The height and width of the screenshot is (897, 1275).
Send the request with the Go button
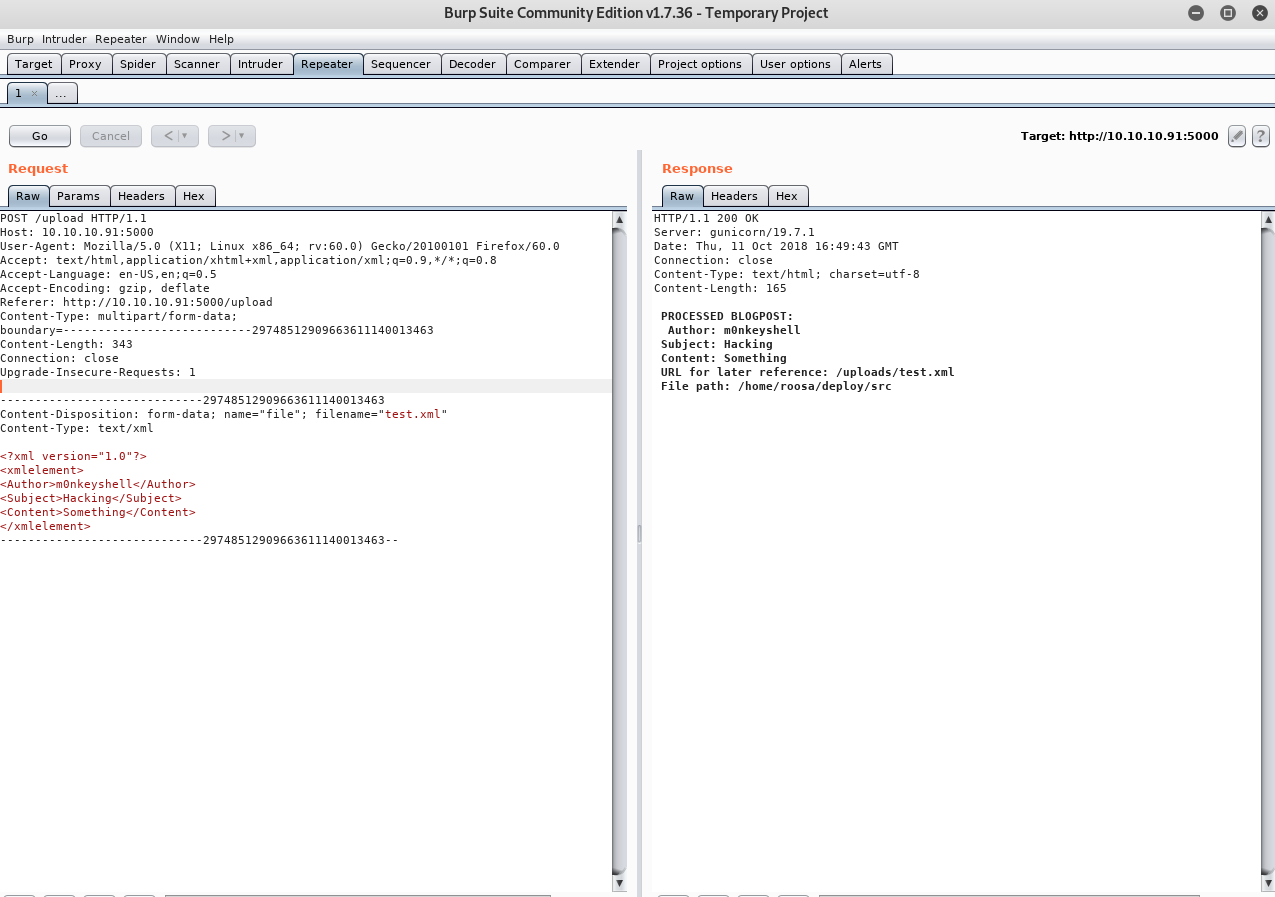[40, 136]
